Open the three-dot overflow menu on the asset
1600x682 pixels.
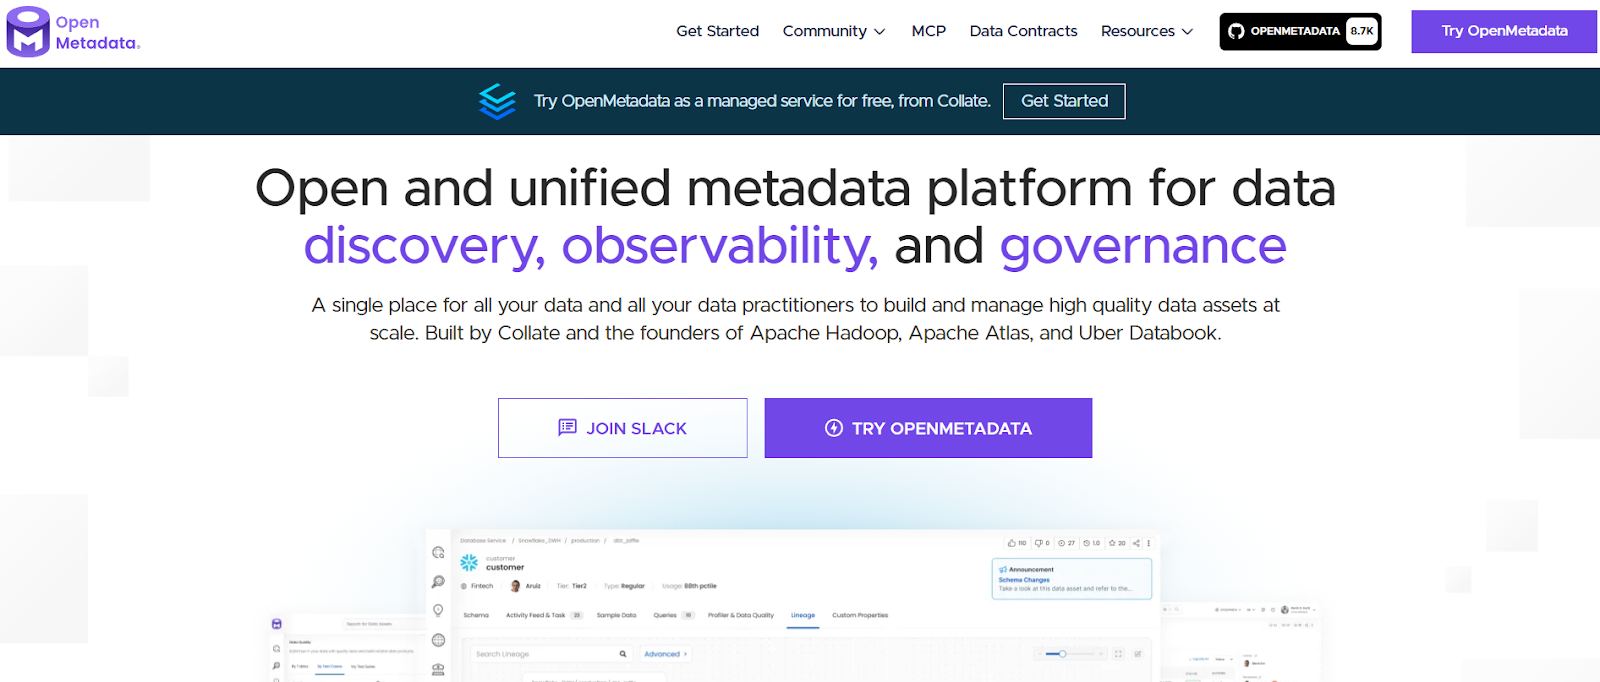tap(1148, 543)
